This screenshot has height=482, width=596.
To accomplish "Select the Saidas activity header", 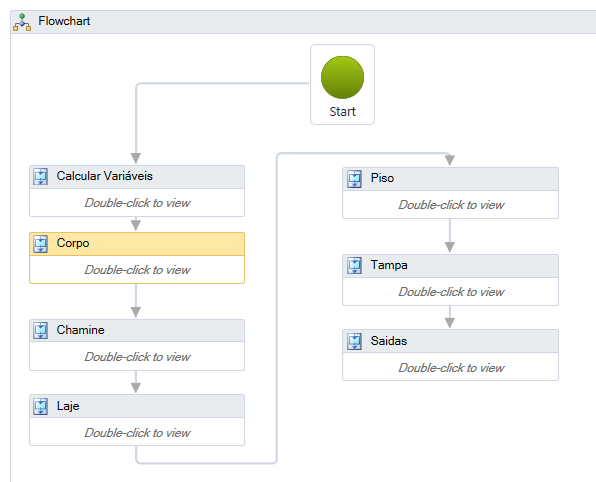I will coord(450,341).
